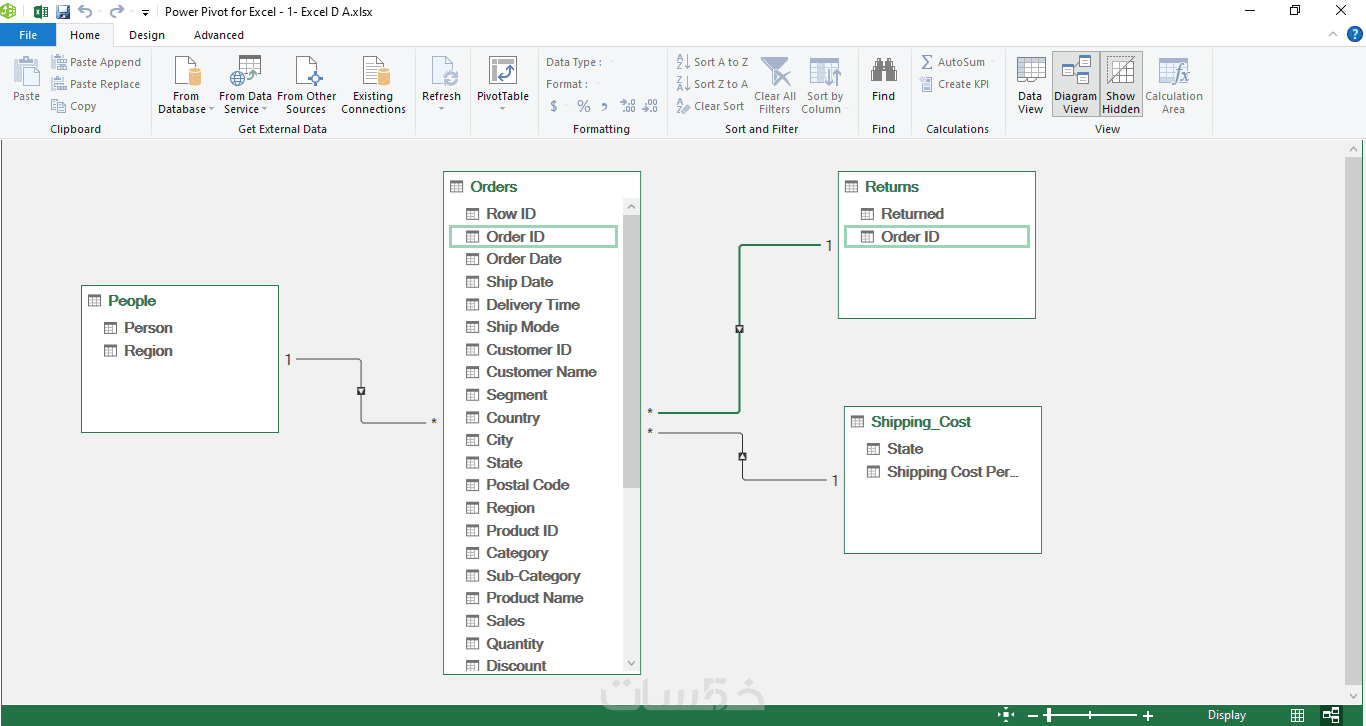1366x726 pixels.
Task: Switch to Data View
Action: tap(1030, 85)
